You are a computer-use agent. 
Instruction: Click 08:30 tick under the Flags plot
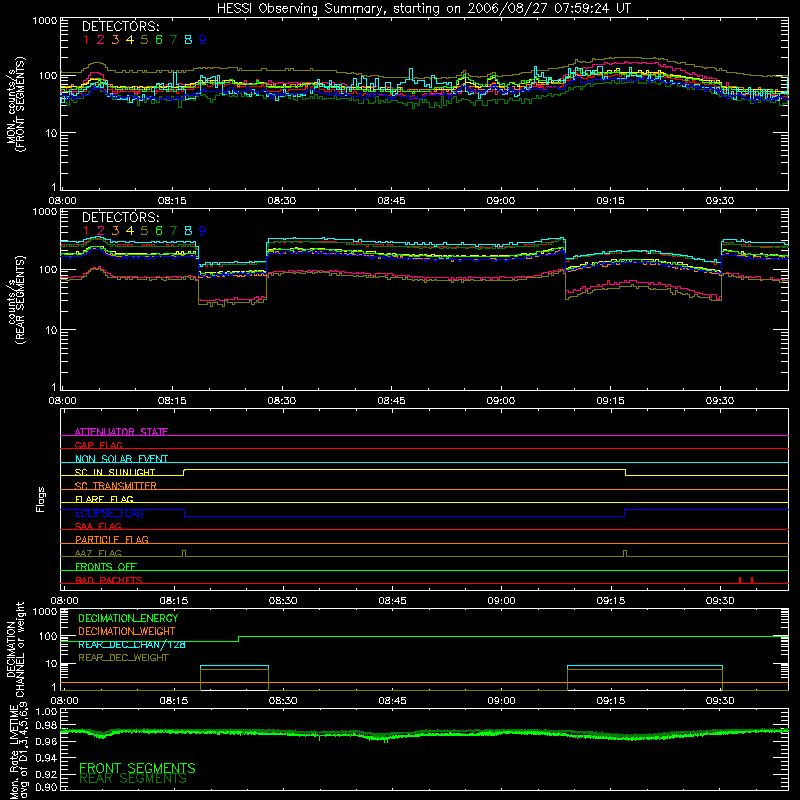[283, 601]
